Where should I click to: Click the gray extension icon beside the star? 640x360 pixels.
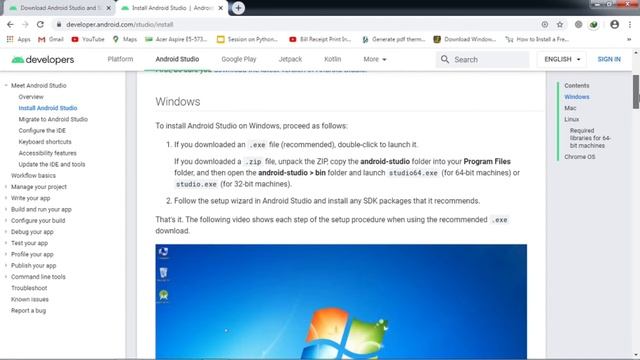578,24
